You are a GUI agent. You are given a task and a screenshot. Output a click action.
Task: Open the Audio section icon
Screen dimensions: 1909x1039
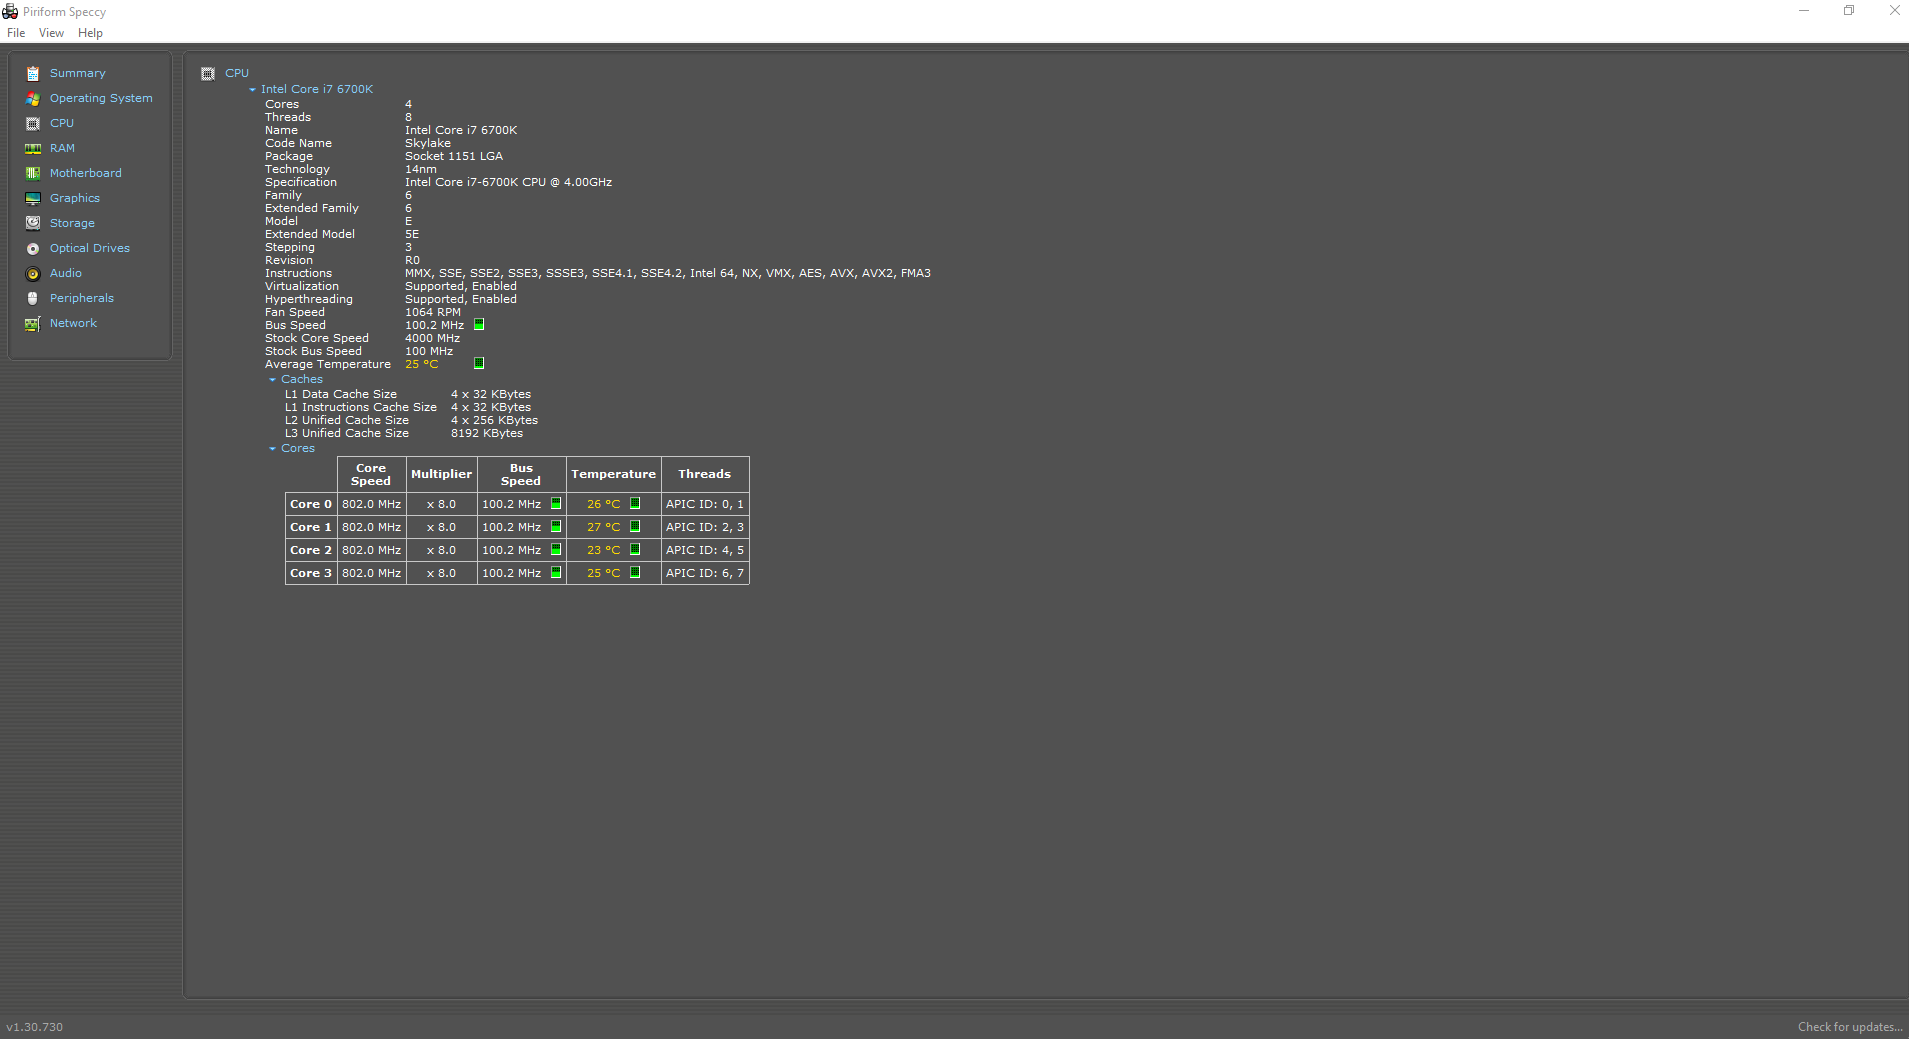pos(33,272)
